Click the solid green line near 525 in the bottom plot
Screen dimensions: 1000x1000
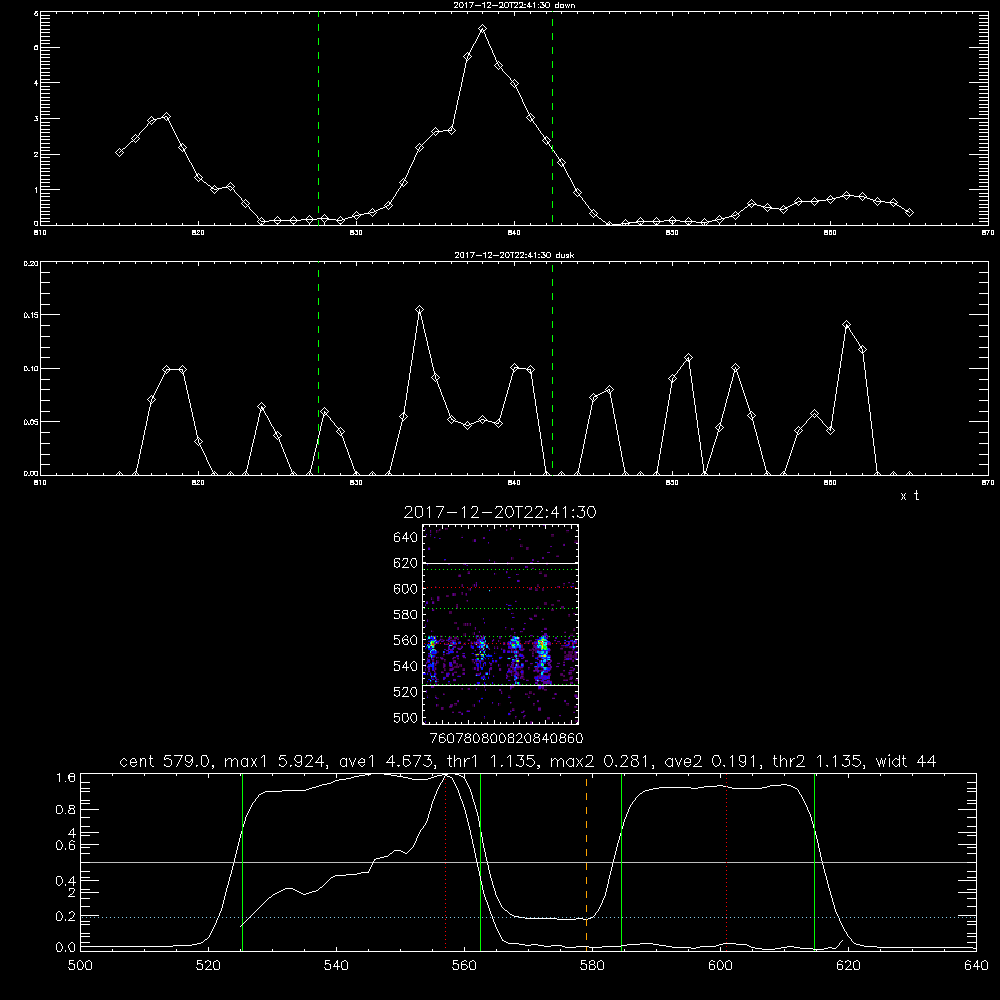(x=242, y=861)
